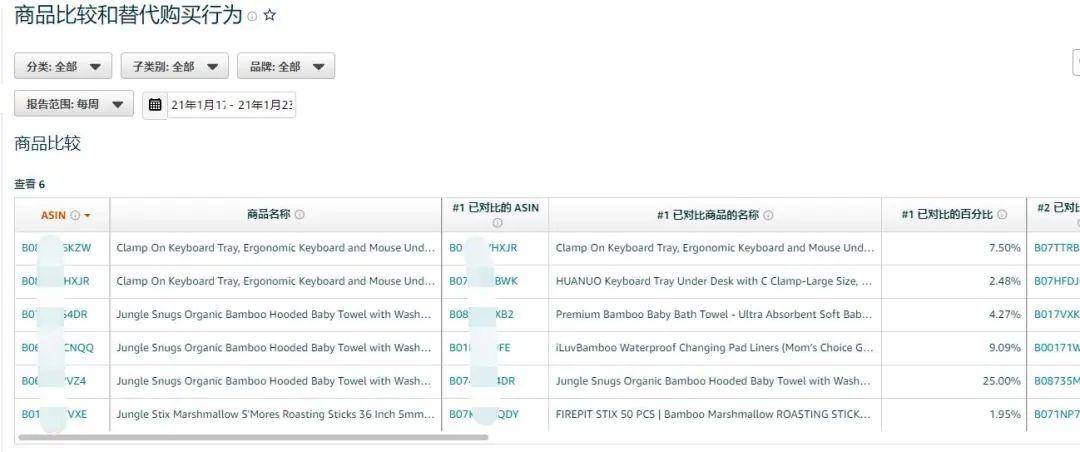Click the 查看 6 result count

click(30, 184)
